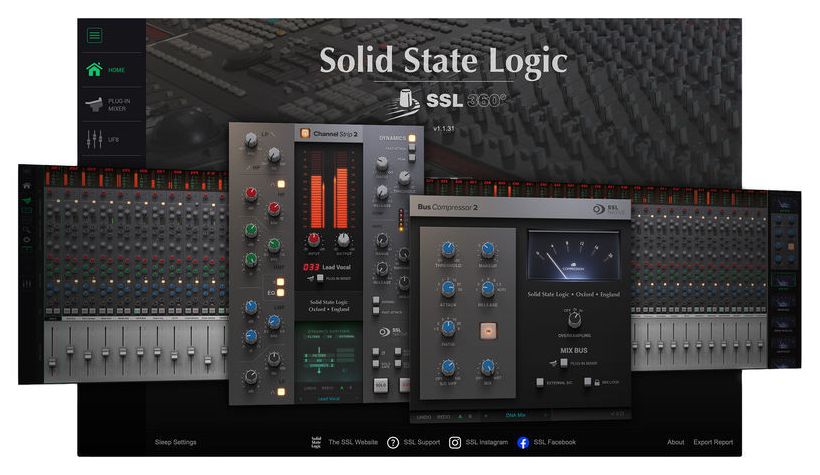
Task: Open the hamburger menu in SSL 360 sidebar
Action: (x=95, y=36)
